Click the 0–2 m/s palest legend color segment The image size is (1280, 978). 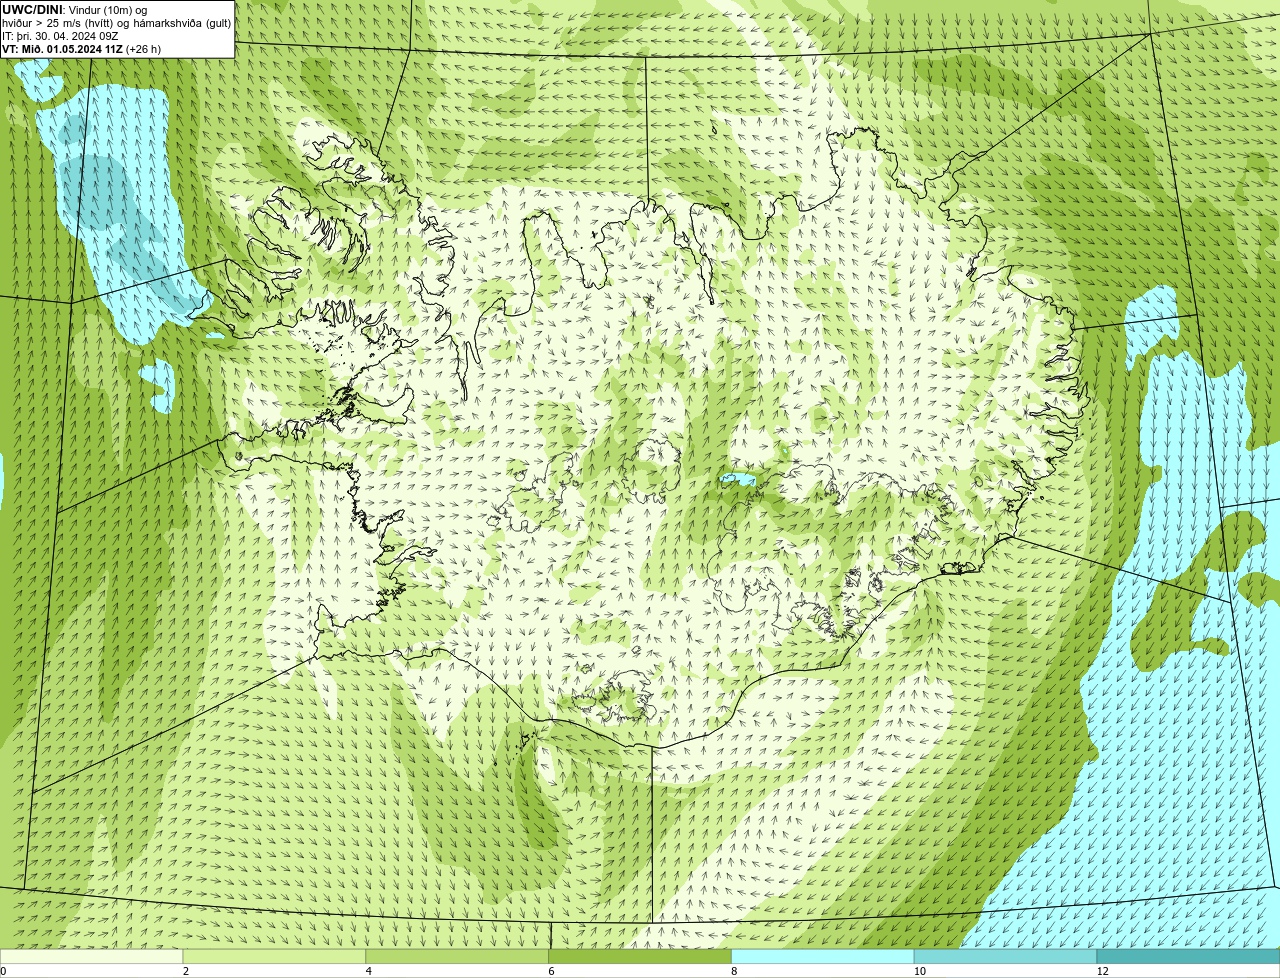92,957
